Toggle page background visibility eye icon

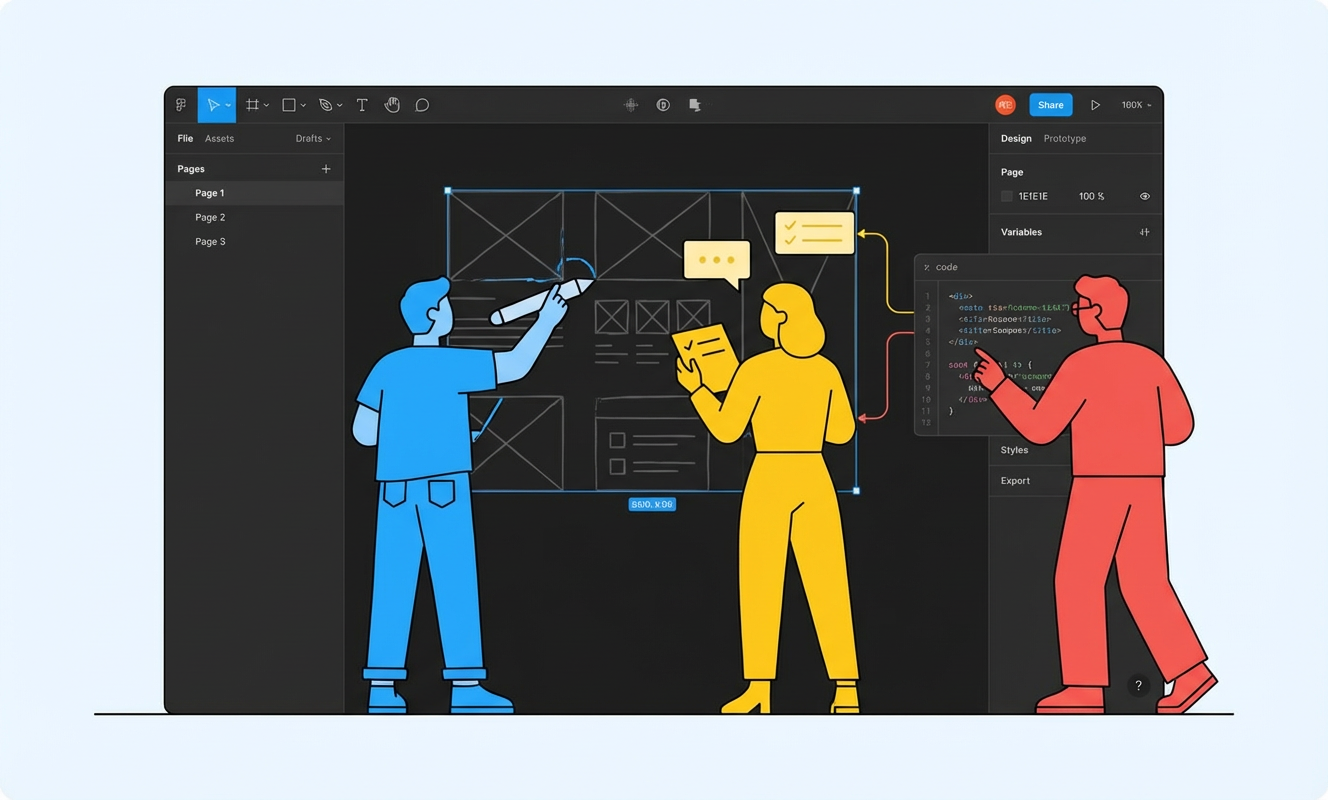pos(1145,196)
